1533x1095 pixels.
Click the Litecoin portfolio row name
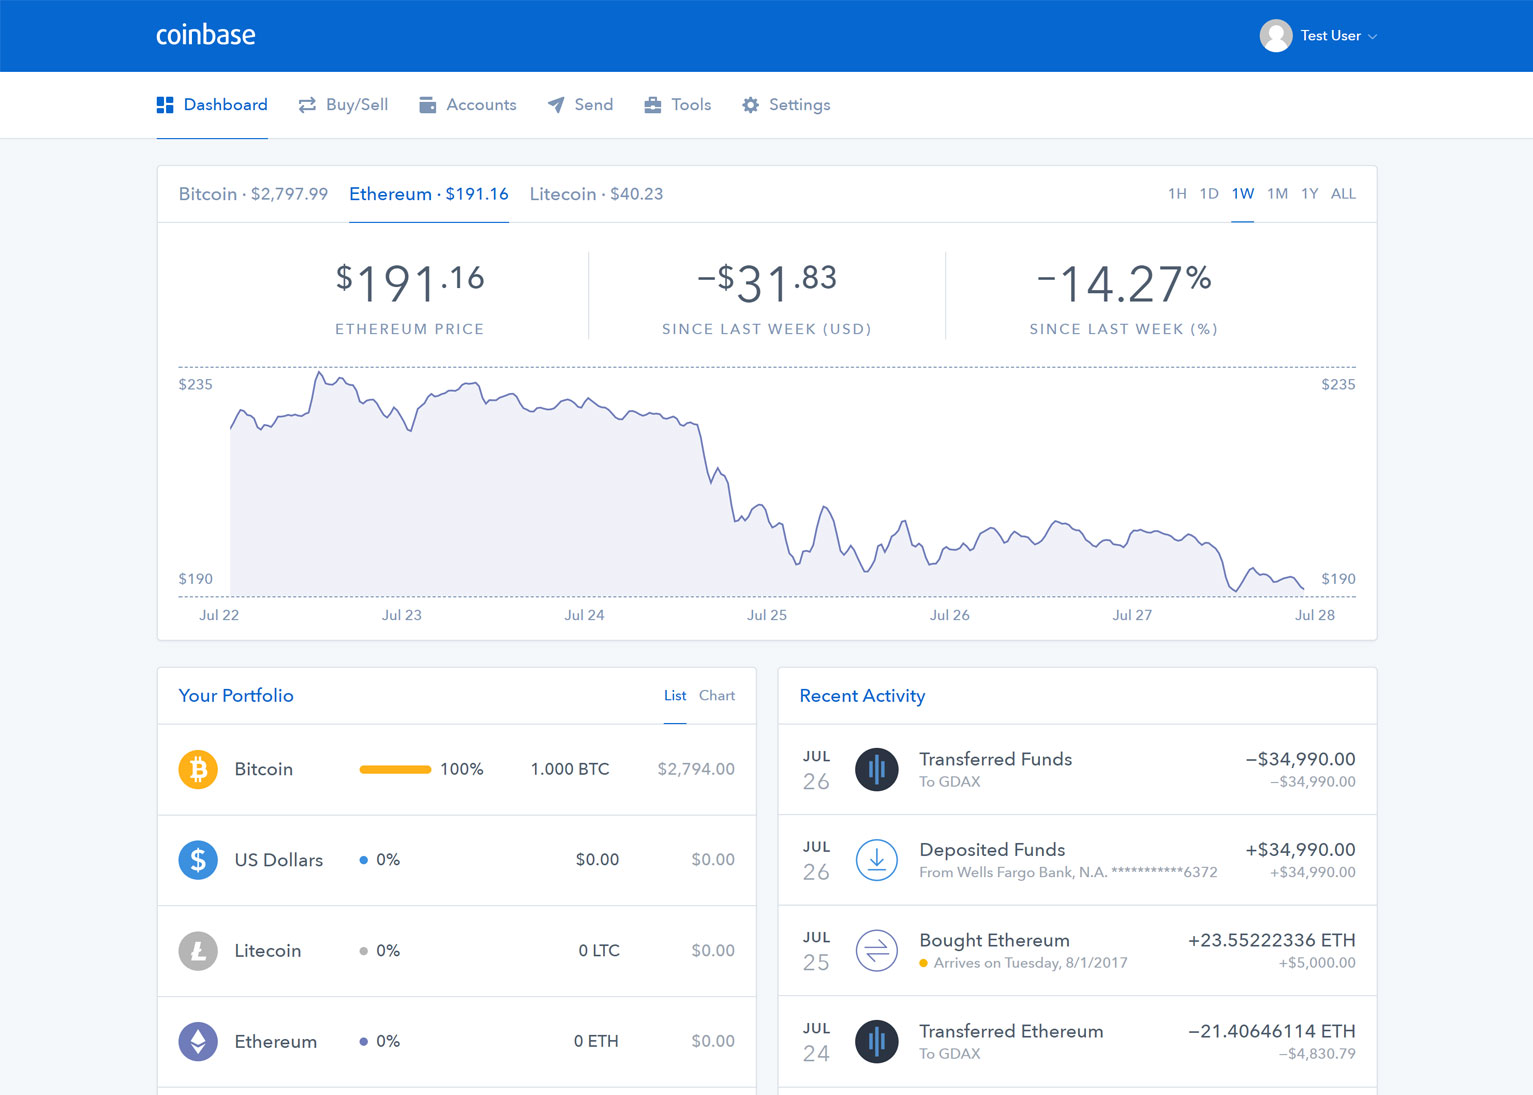[268, 951]
